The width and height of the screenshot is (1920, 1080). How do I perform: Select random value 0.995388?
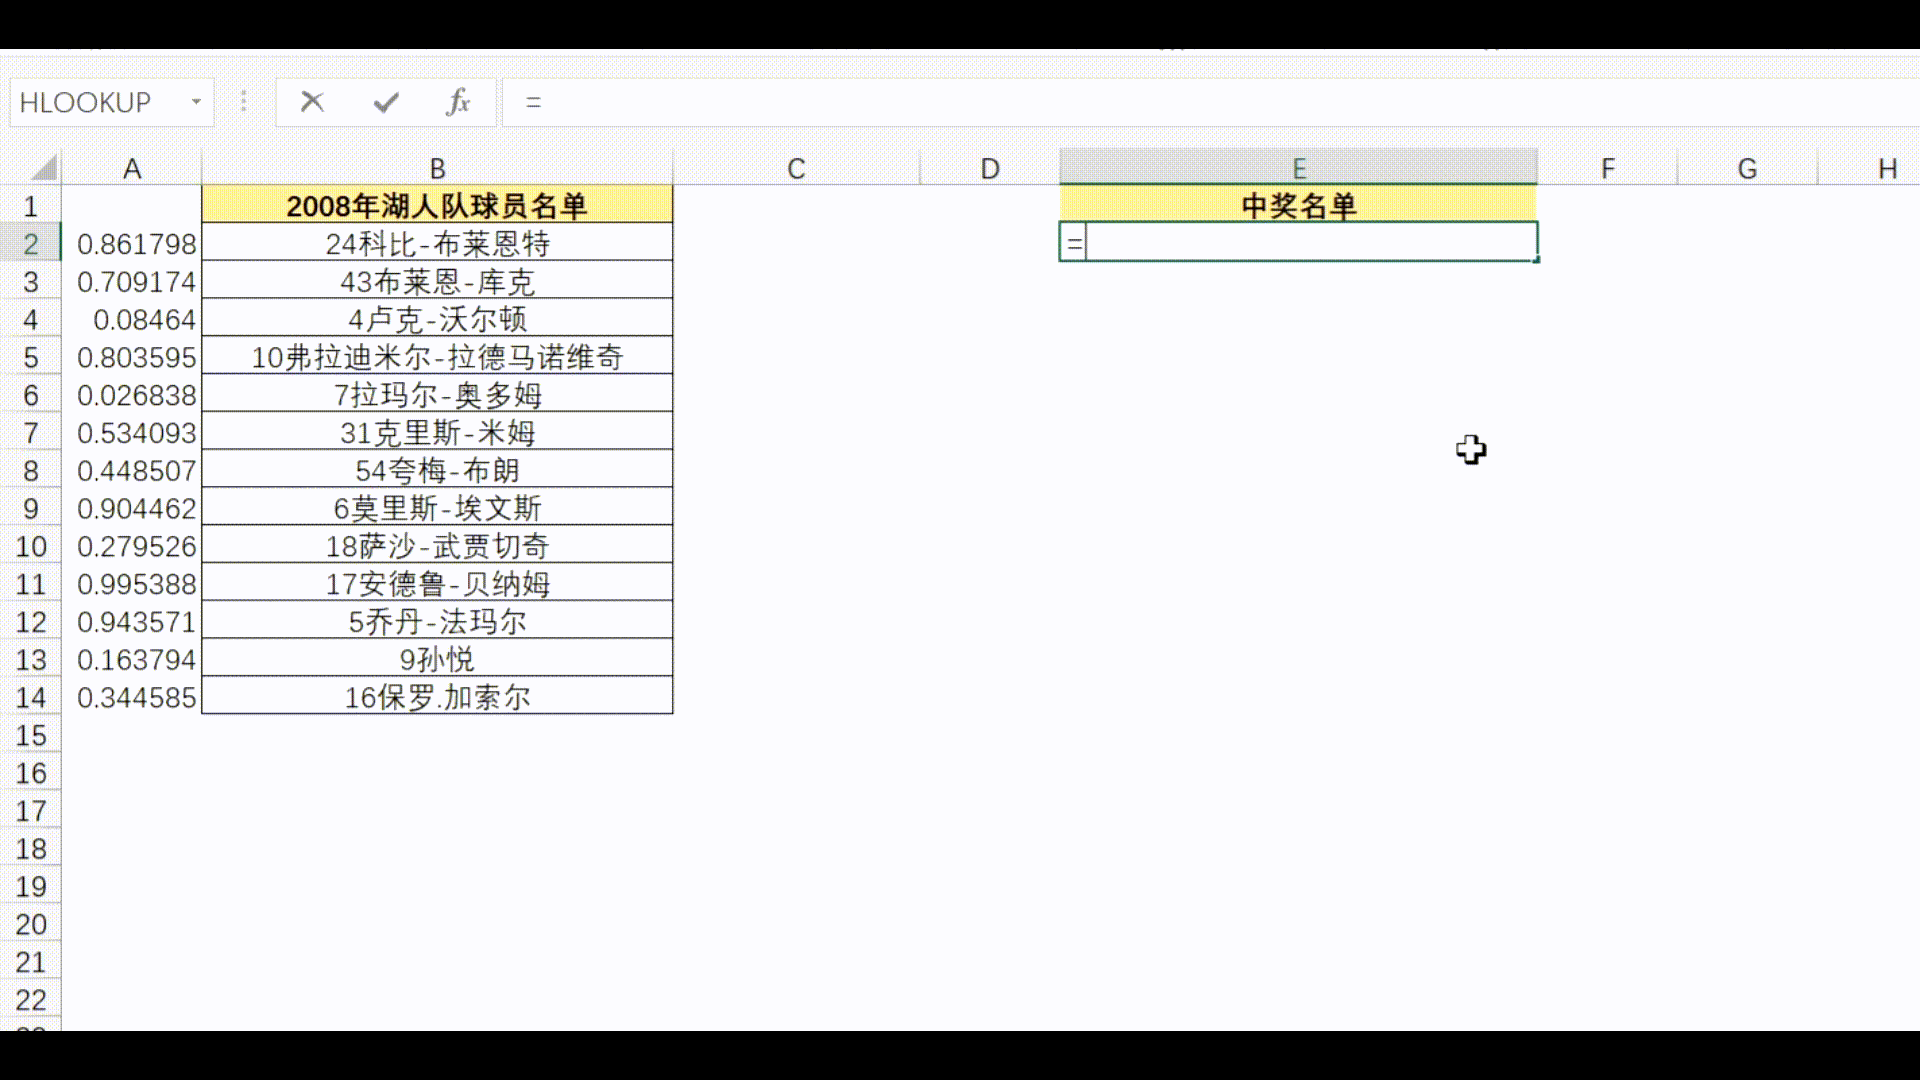click(132, 584)
